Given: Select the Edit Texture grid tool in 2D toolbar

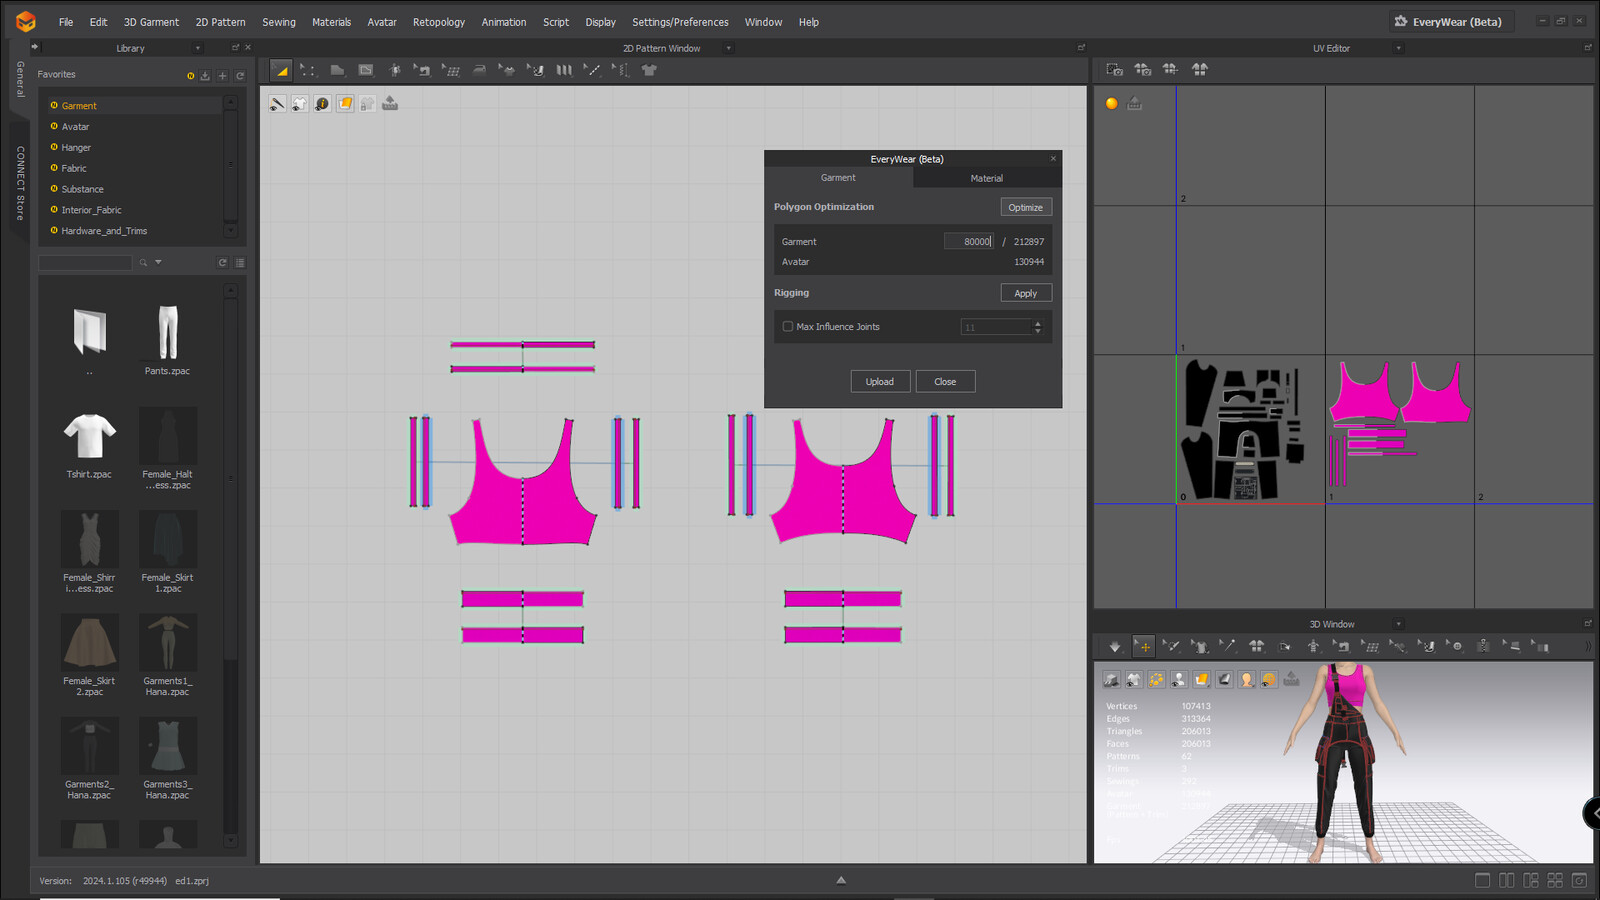Looking at the screenshot, I should (x=450, y=70).
